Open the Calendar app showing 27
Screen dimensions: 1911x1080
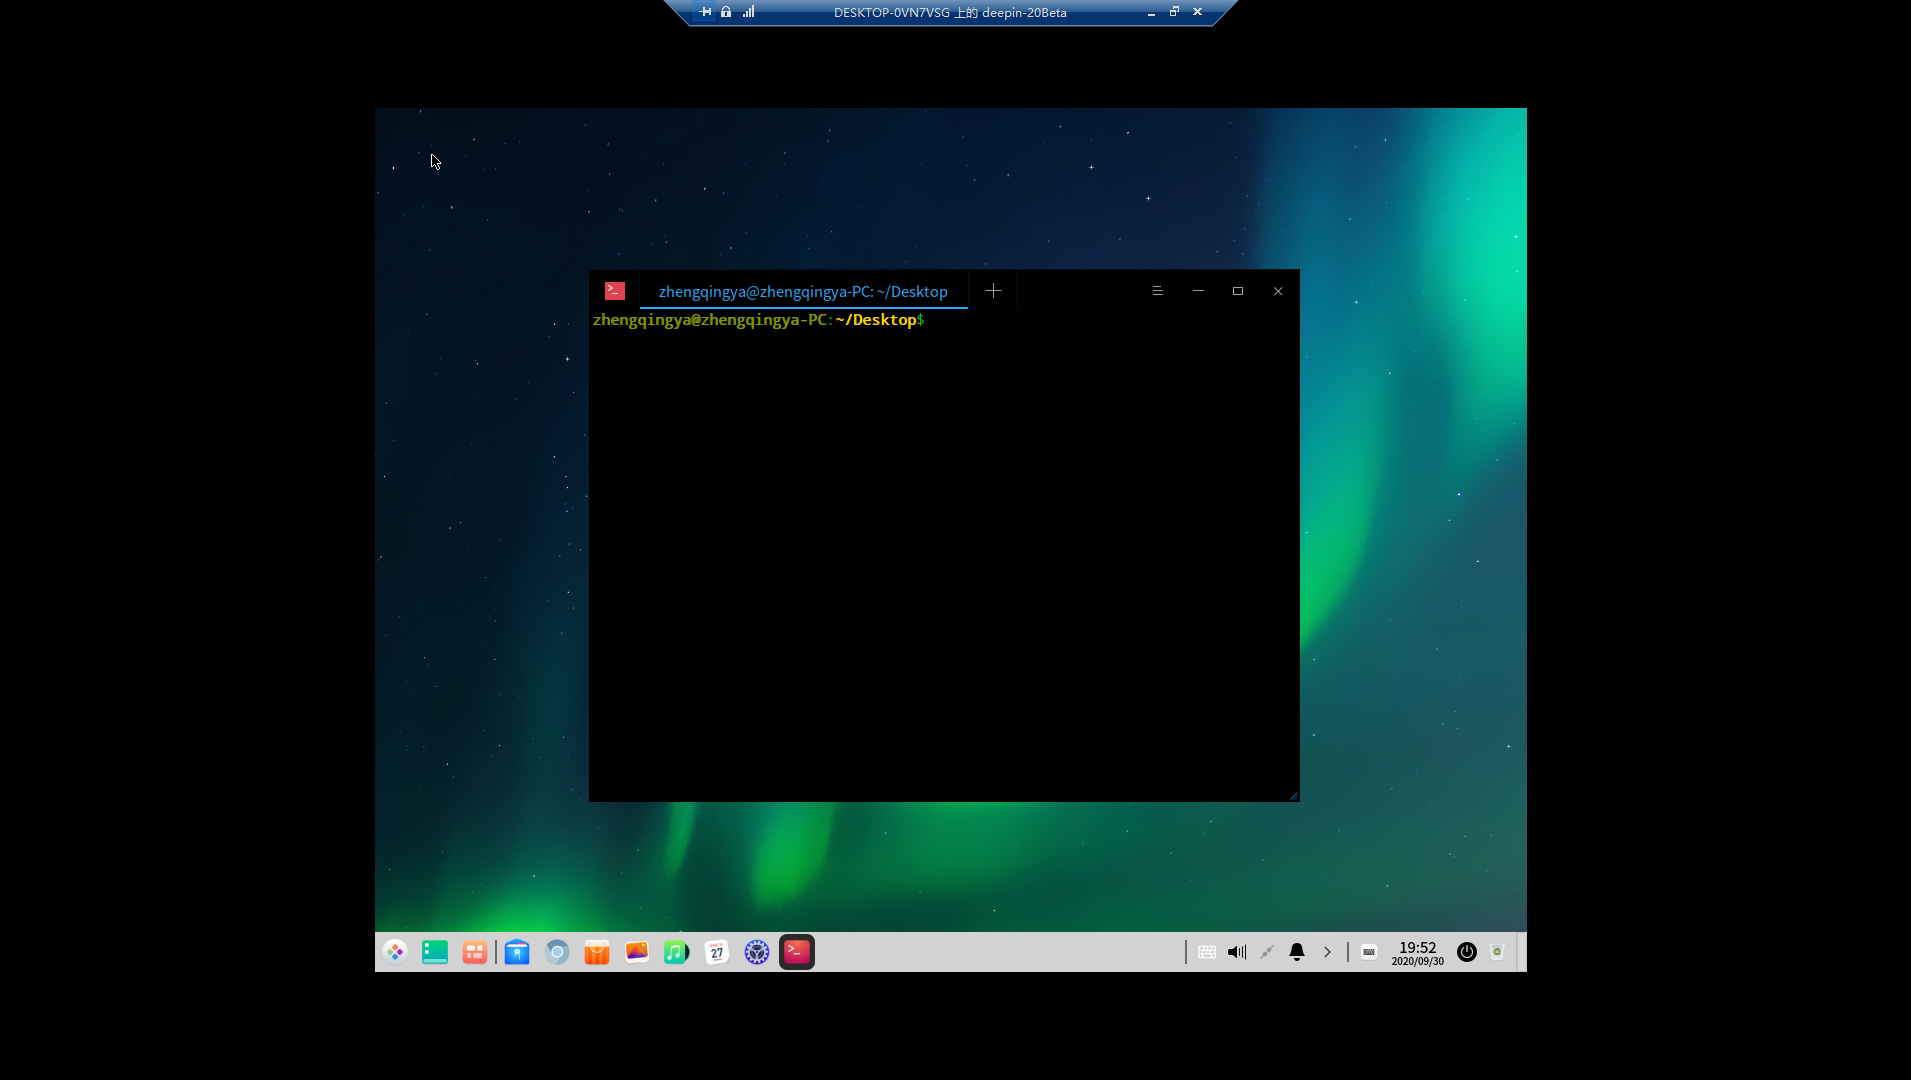coord(717,952)
